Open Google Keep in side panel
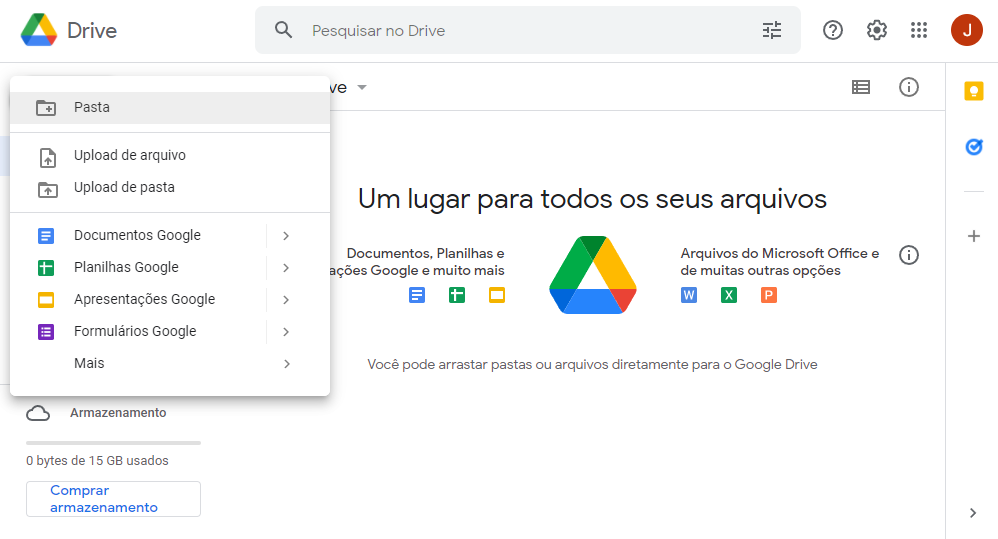 tap(973, 91)
